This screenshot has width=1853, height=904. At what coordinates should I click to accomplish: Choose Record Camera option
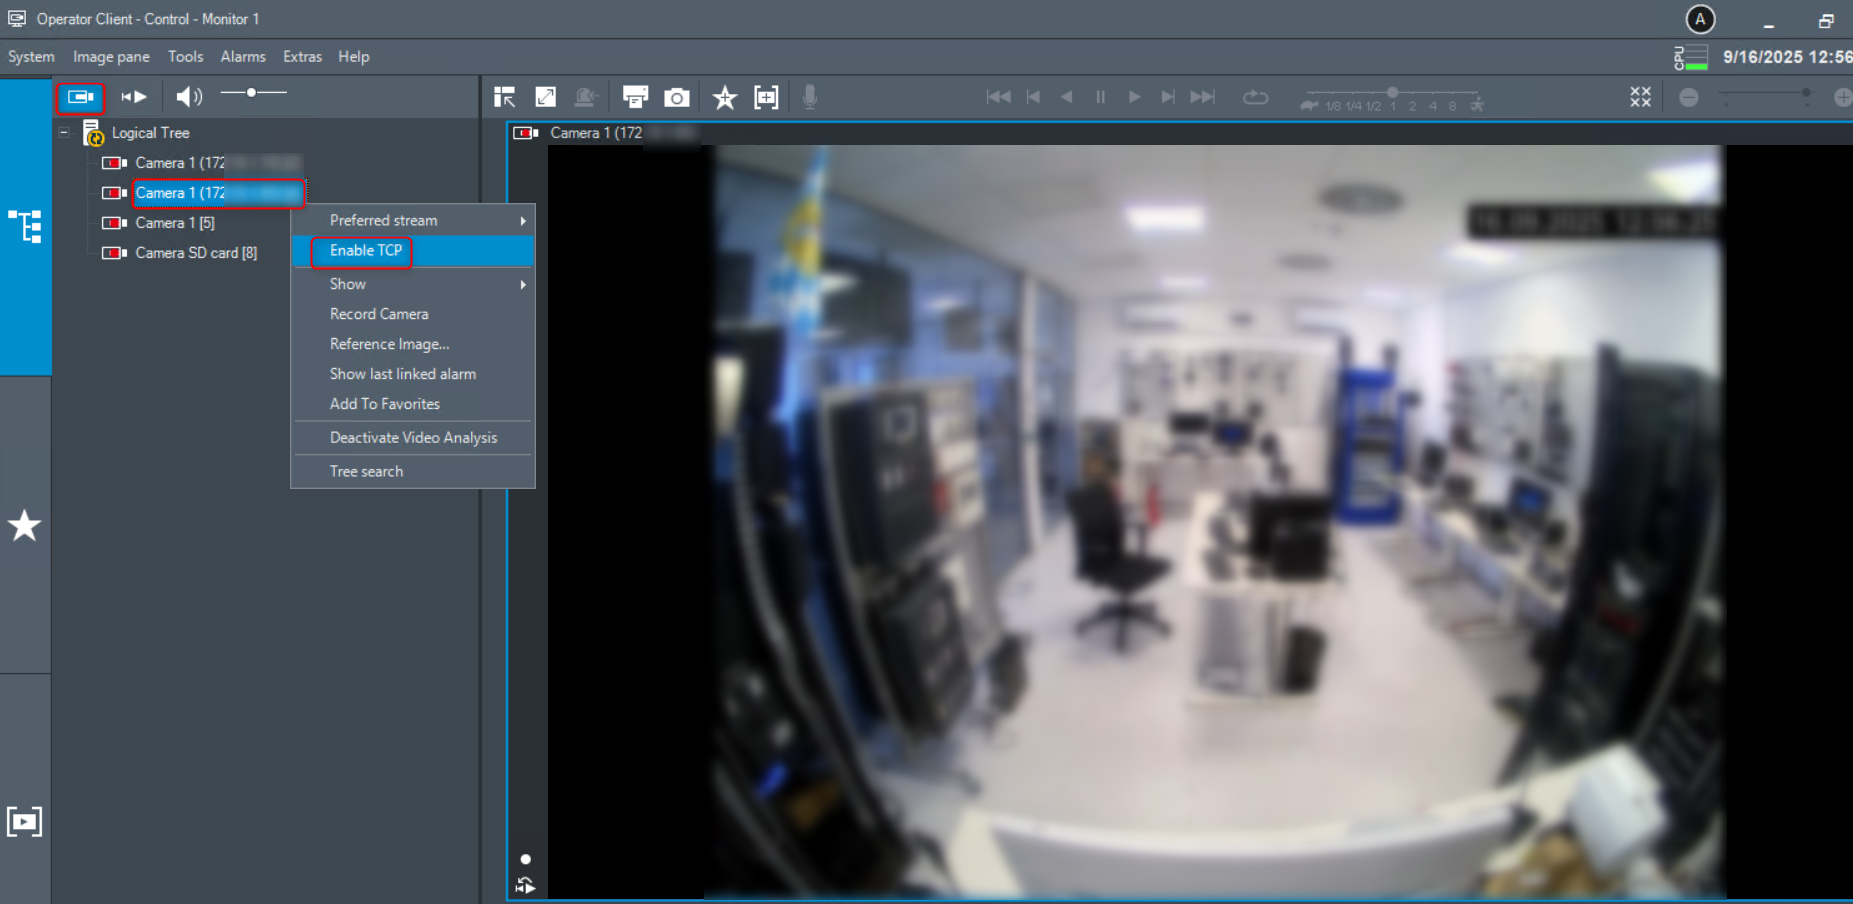pos(379,314)
